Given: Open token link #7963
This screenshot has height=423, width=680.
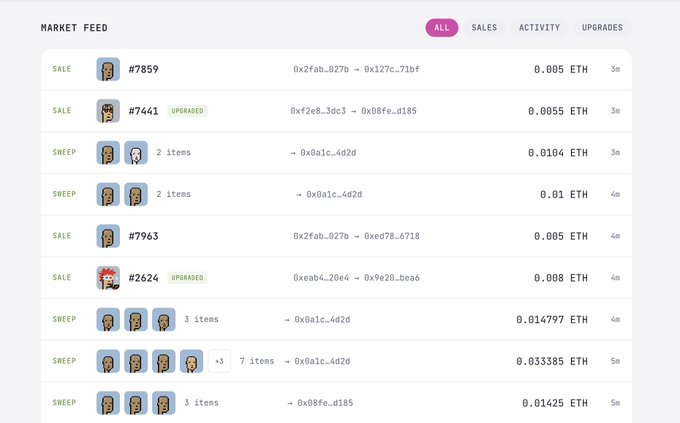Looking at the screenshot, I should point(144,236).
